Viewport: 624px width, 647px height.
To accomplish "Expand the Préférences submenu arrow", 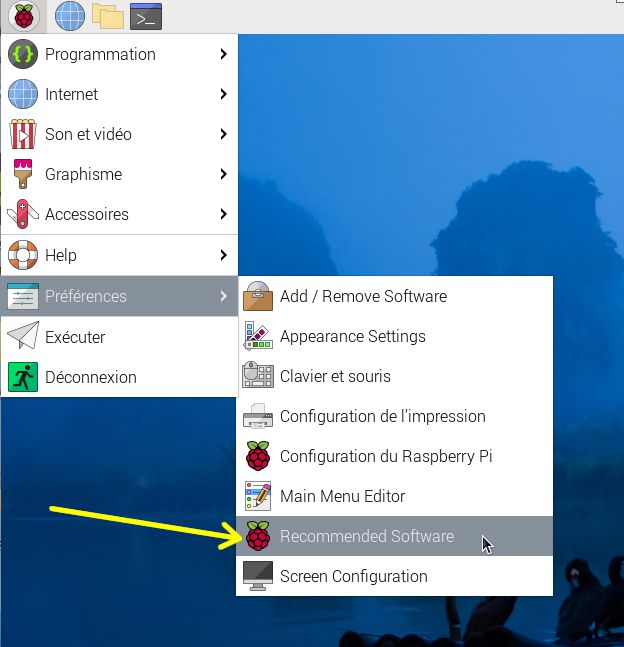I will tap(223, 296).
